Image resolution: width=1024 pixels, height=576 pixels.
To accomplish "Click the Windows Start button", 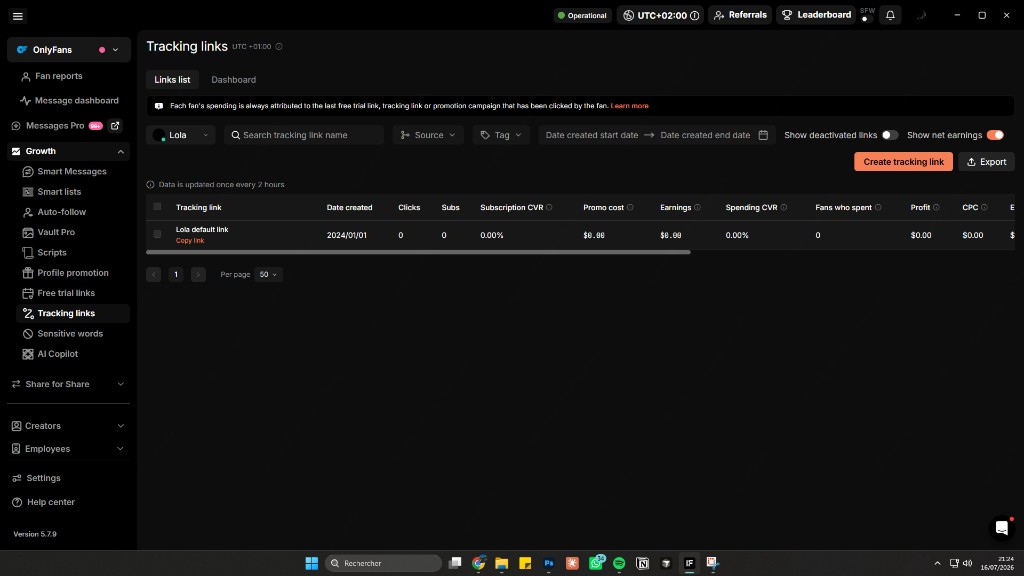I will pyautogui.click(x=312, y=563).
